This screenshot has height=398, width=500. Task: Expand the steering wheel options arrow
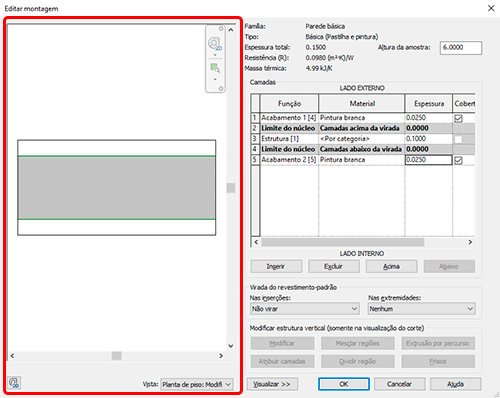[215, 55]
